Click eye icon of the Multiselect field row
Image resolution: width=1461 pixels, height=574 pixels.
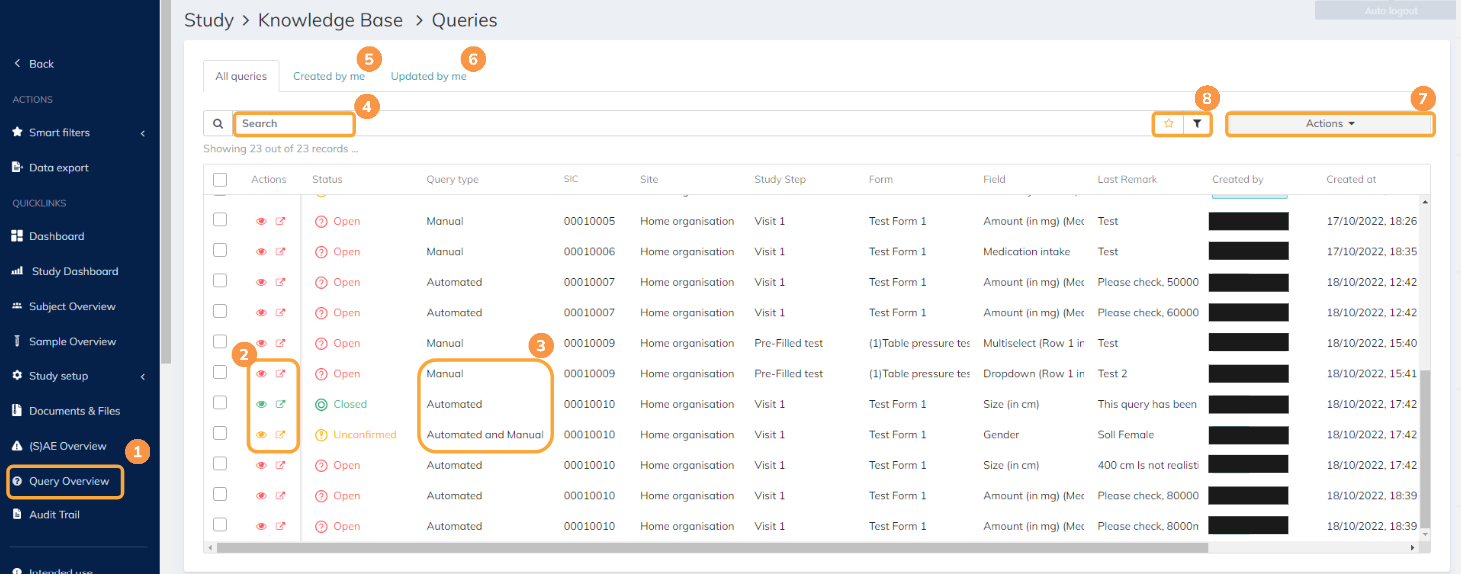pyautogui.click(x=261, y=343)
